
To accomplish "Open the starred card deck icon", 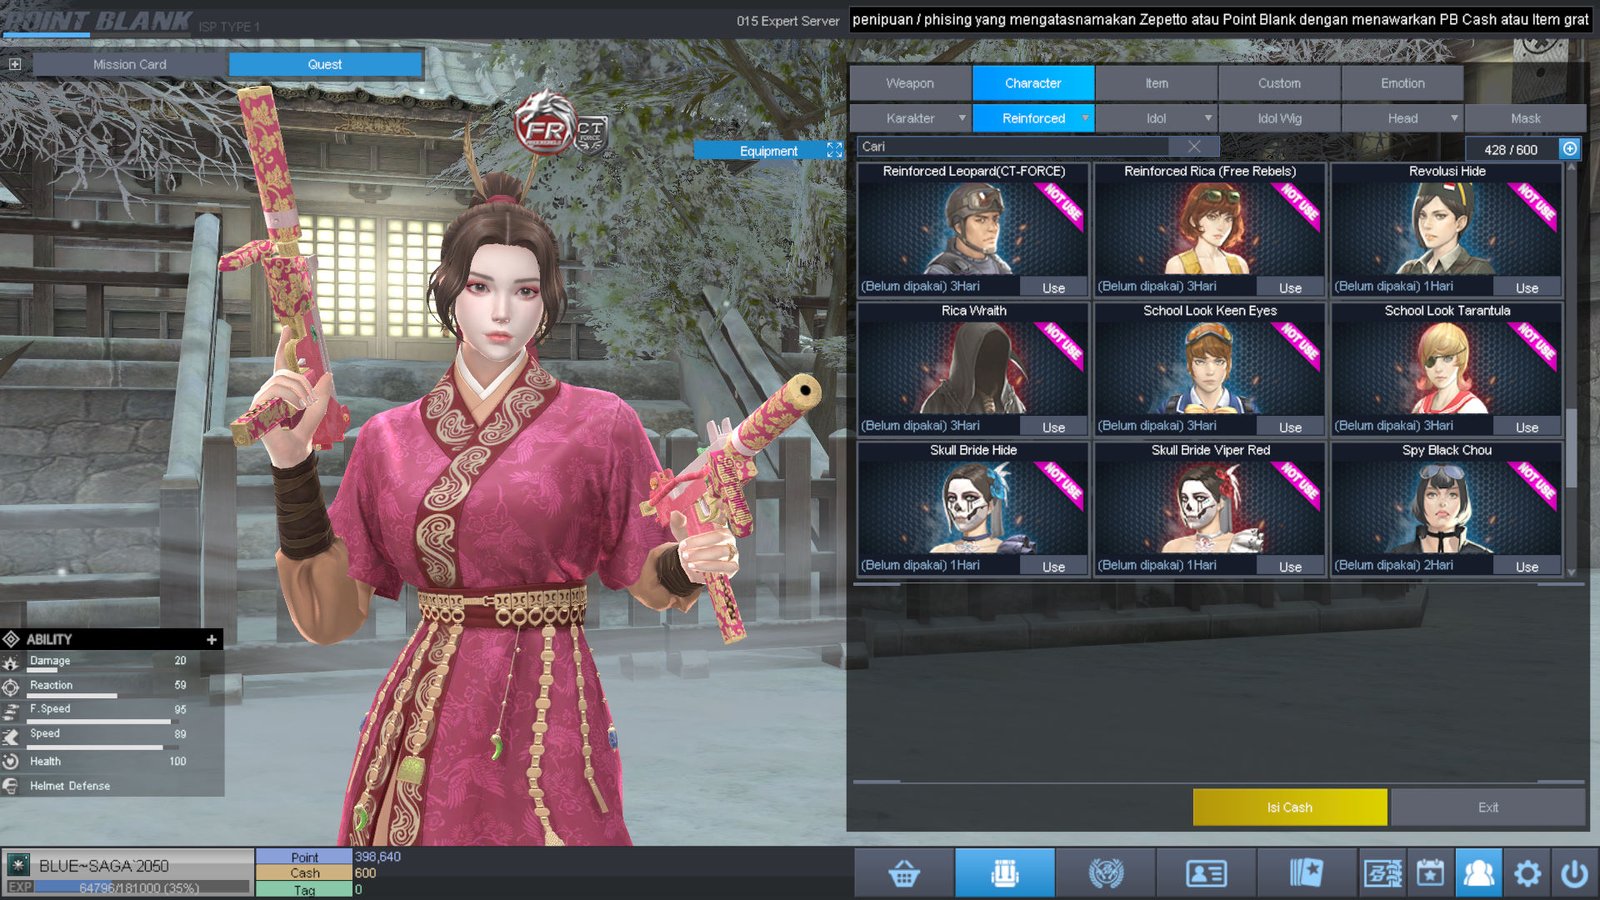I will tap(1306, 874).
